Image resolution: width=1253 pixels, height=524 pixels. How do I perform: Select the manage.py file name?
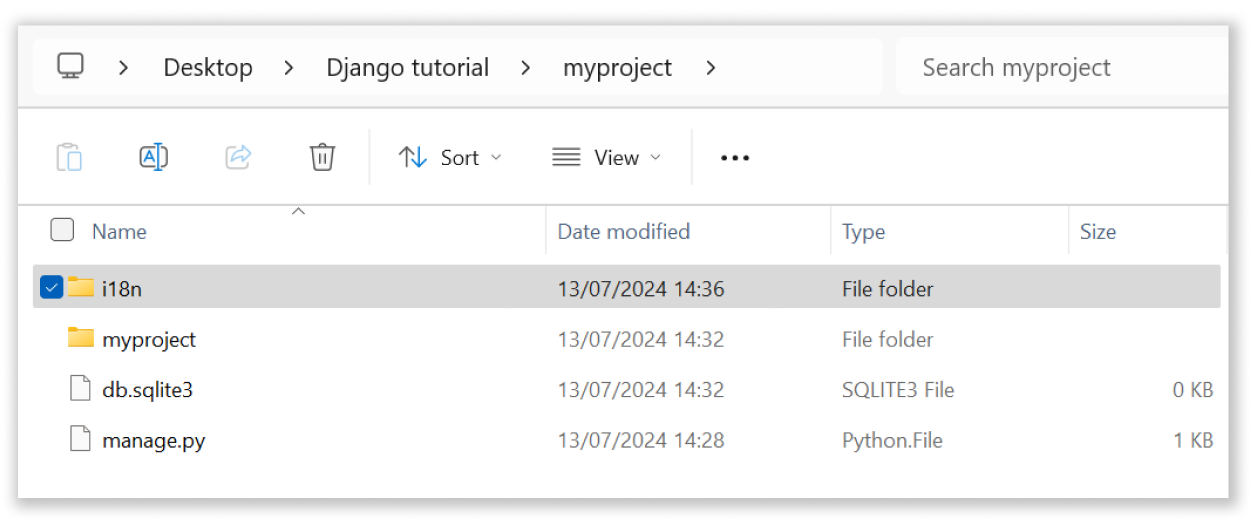[153, 439]
